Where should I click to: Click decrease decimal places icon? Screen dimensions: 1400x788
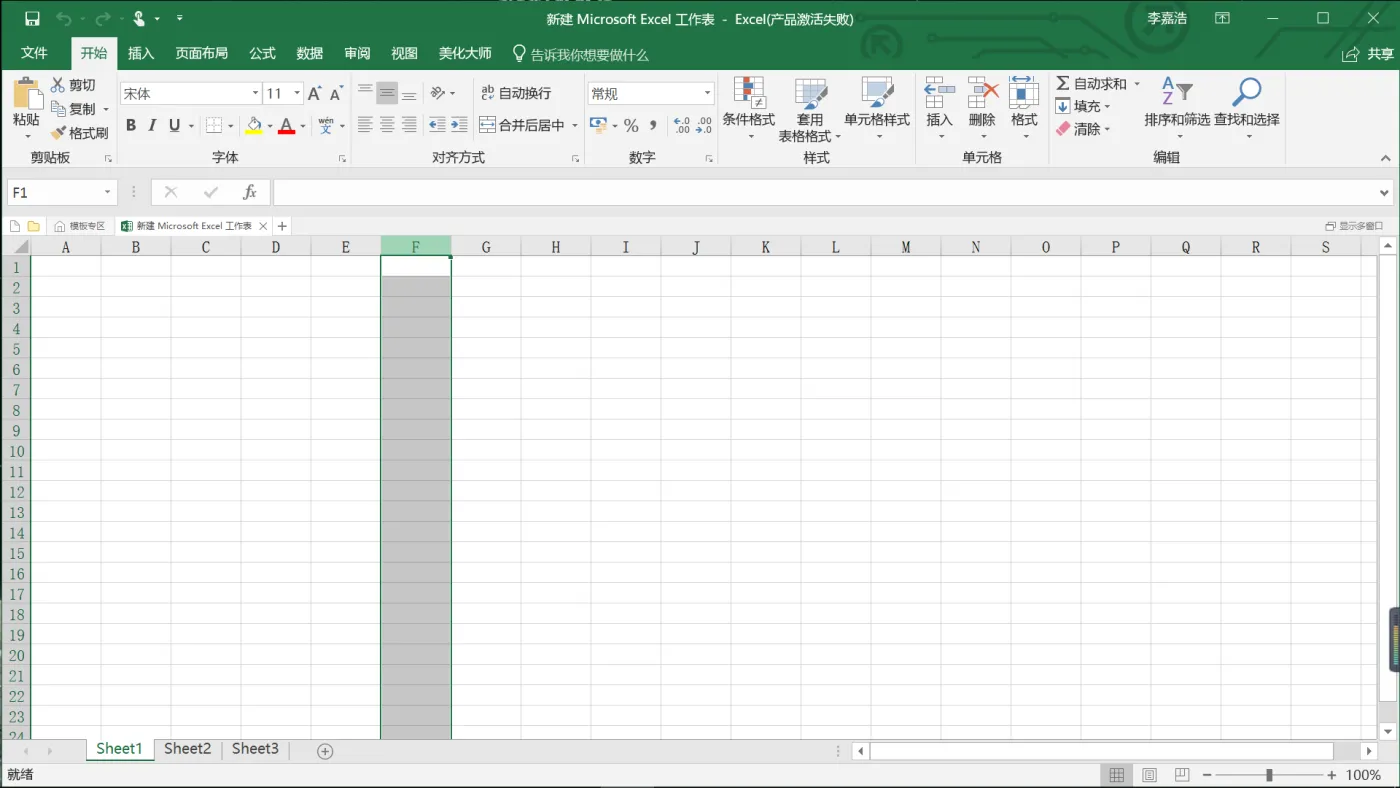[704, 125]
